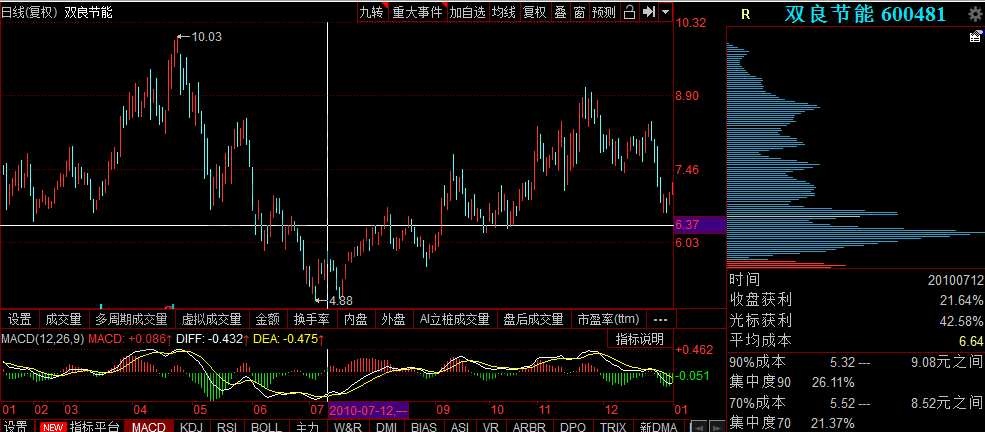Open the dropdown arrow at toolbar end
Screen dimensions: 985x432
click(665, 12)
